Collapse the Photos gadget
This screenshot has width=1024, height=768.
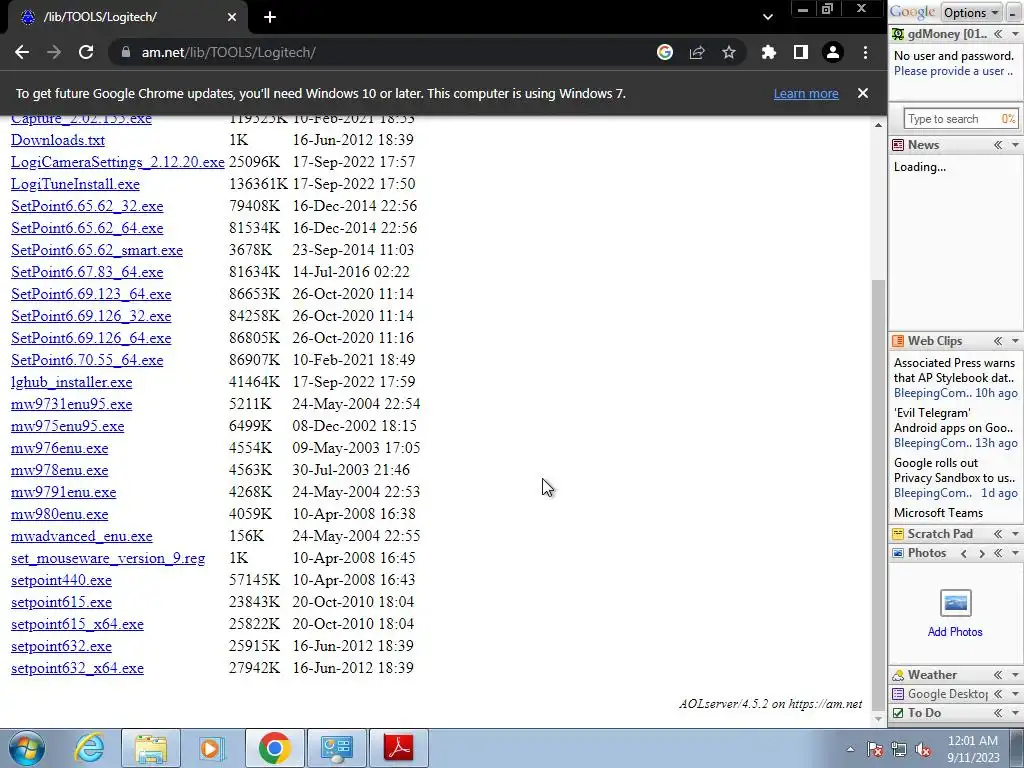[998, 553]
